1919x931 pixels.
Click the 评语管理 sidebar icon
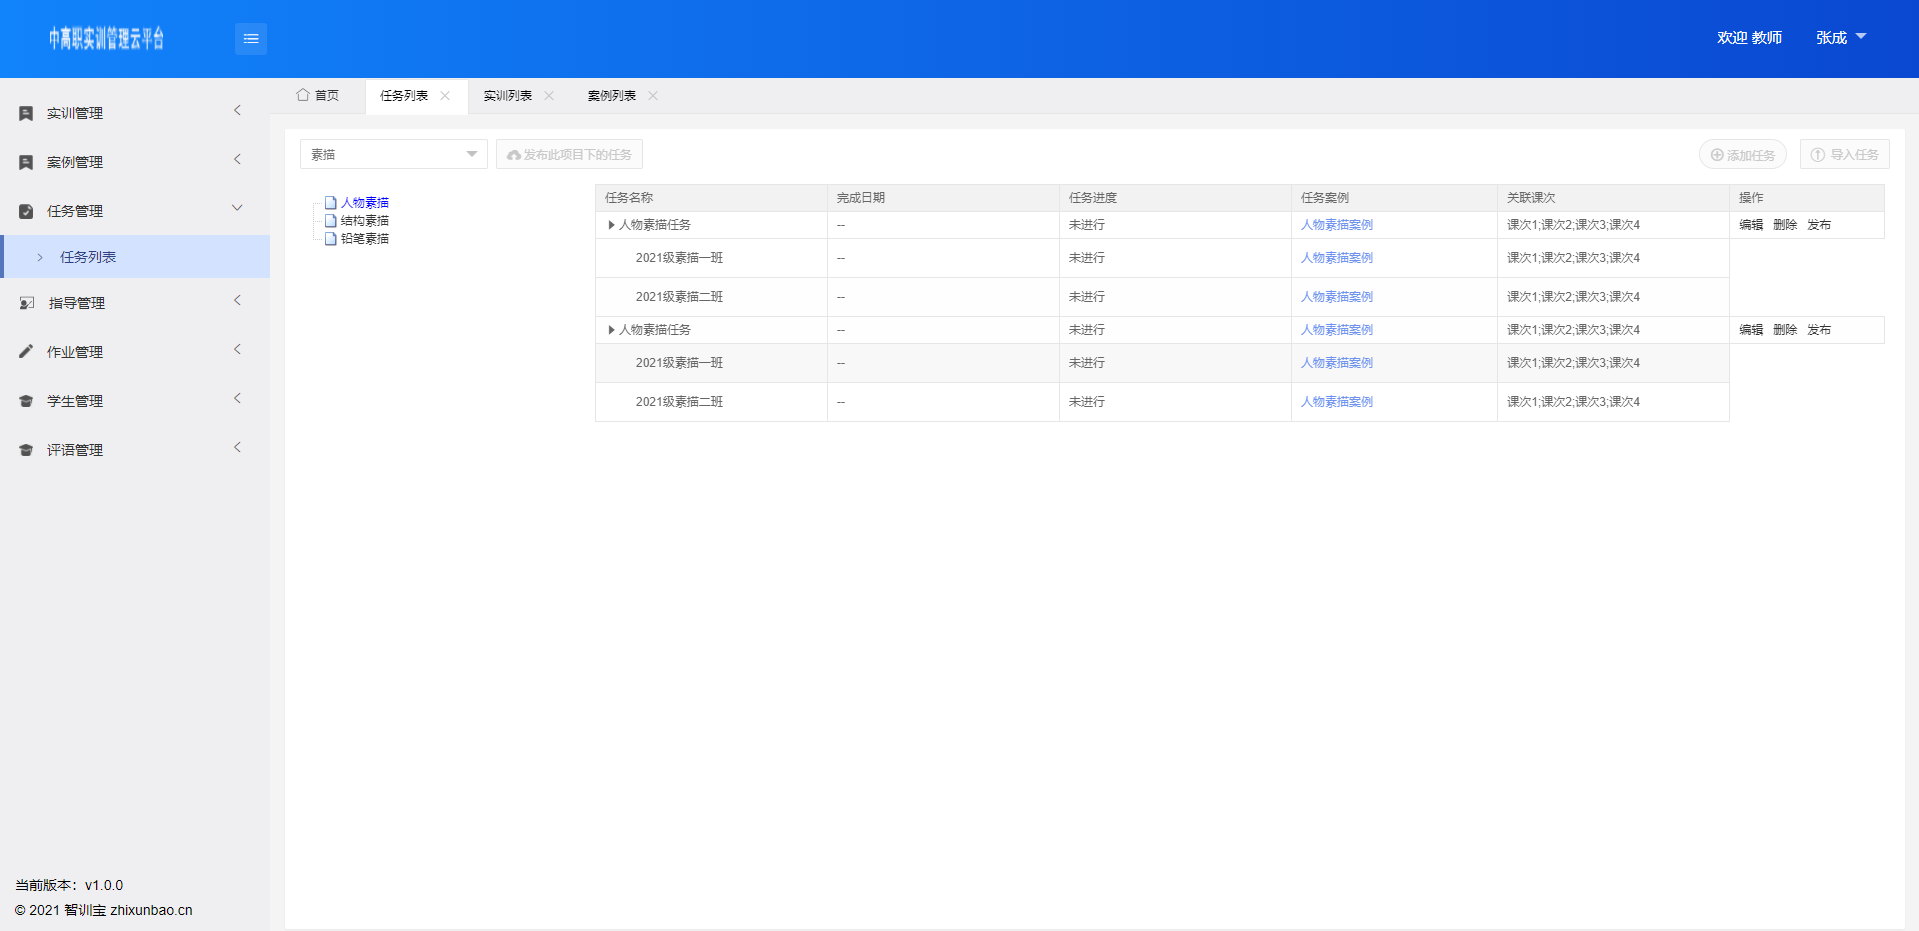[x=27, y=450]
